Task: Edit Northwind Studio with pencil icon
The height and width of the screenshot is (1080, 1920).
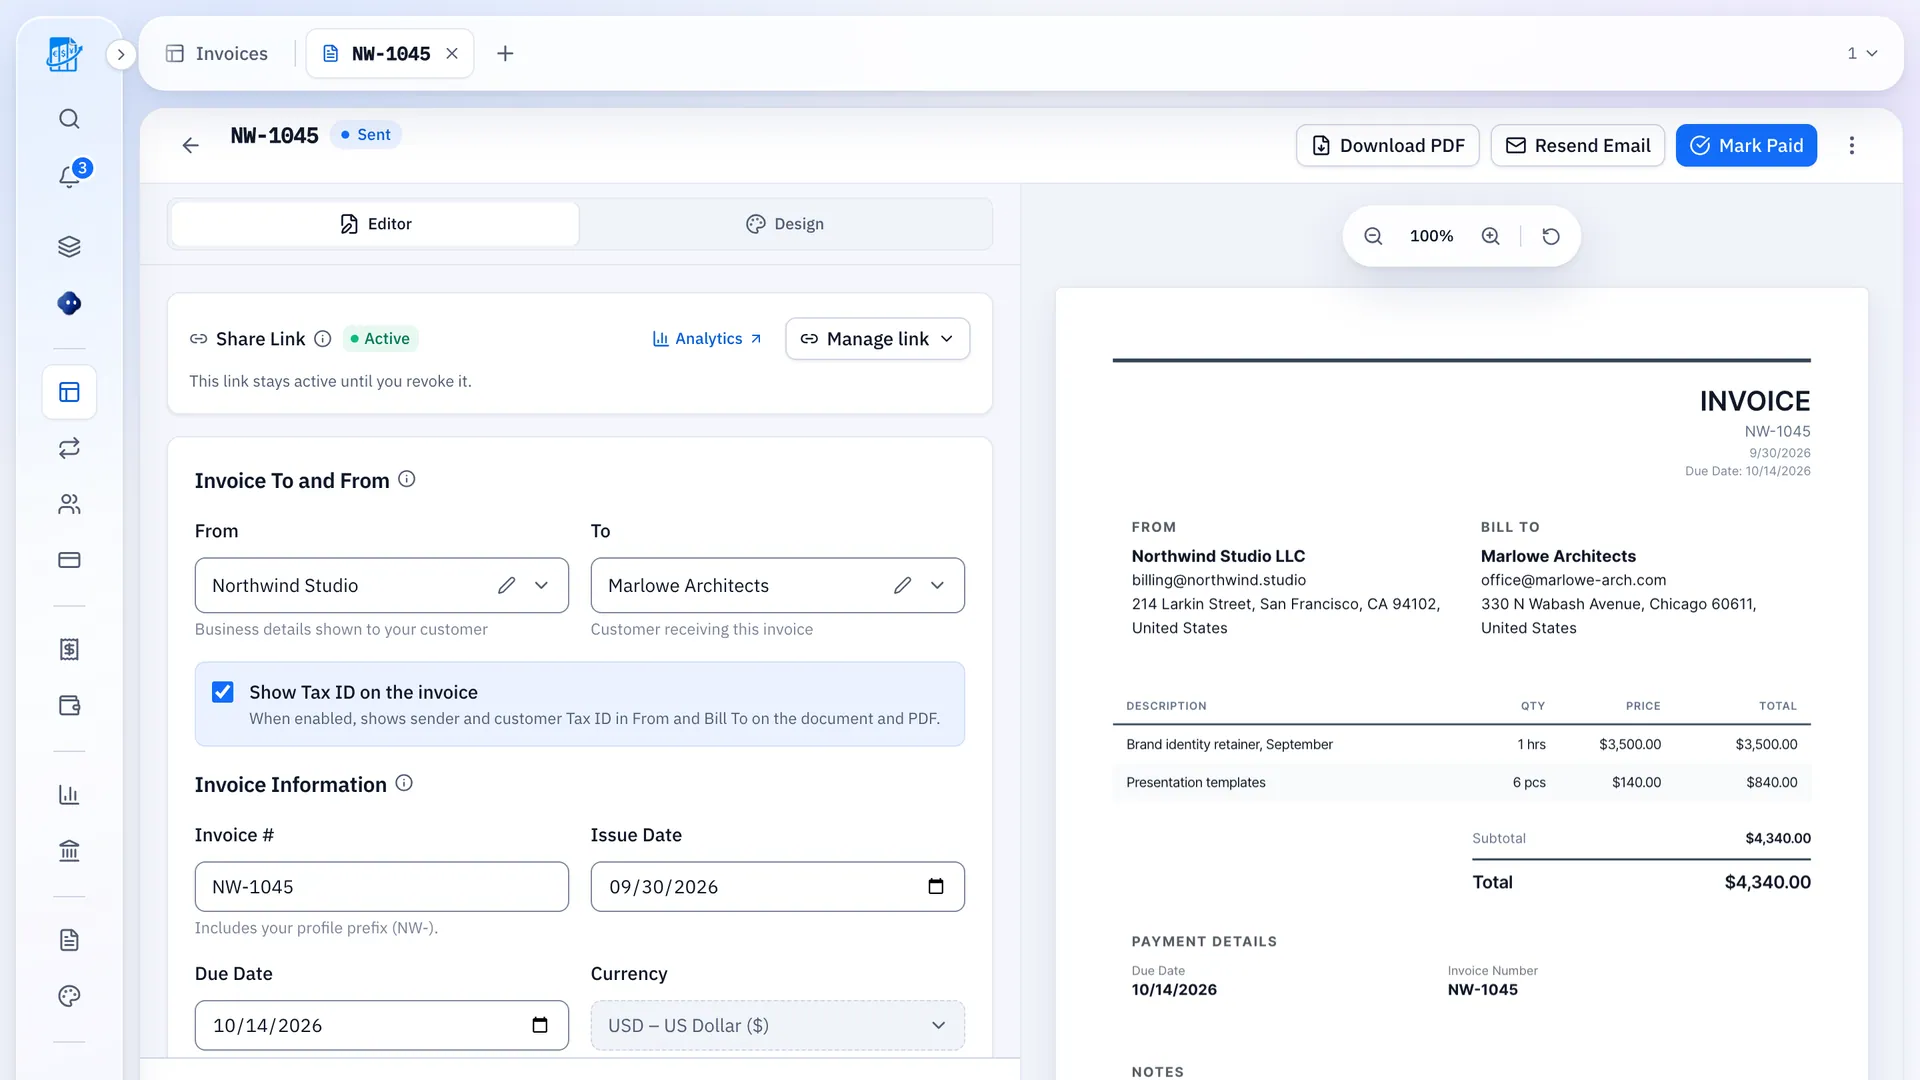Action: pyautogui.click(x=507, y=586)
